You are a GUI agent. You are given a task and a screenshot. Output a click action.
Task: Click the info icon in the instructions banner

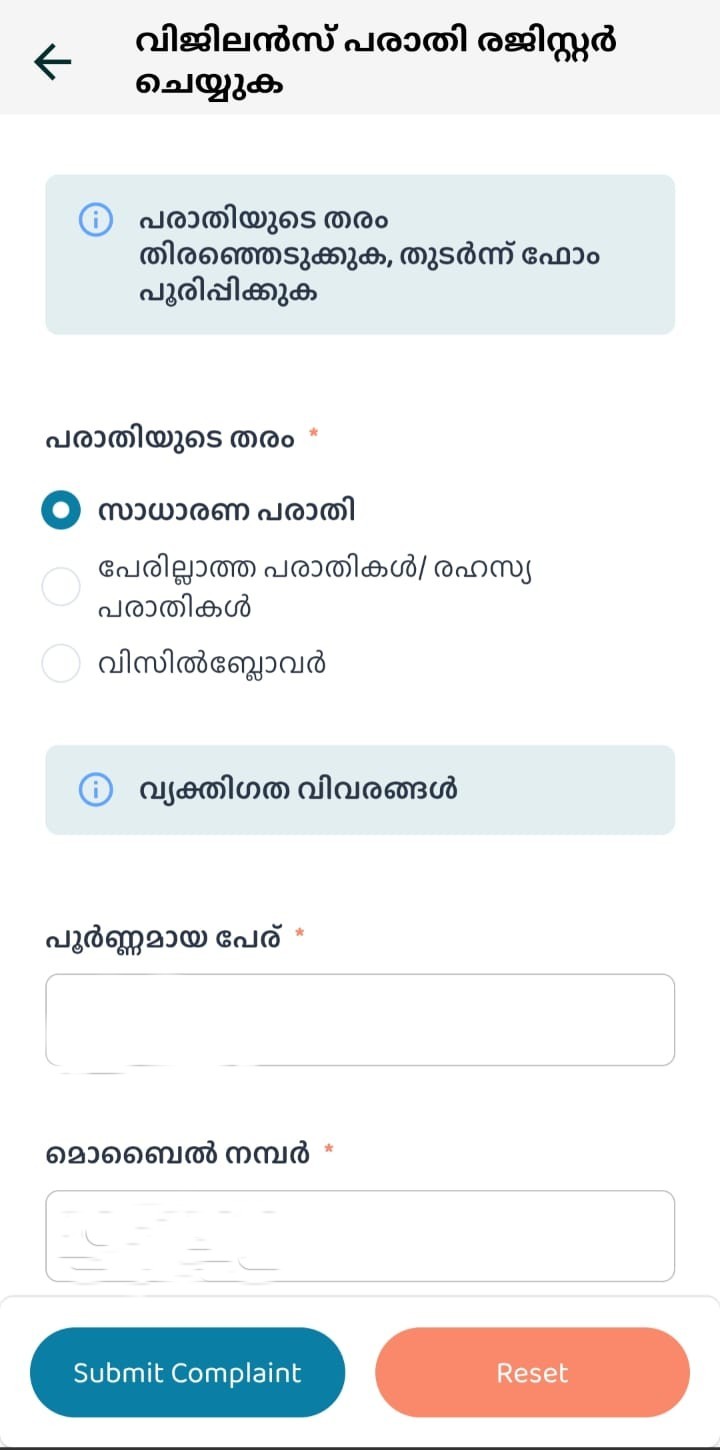[x=95, y=220]
